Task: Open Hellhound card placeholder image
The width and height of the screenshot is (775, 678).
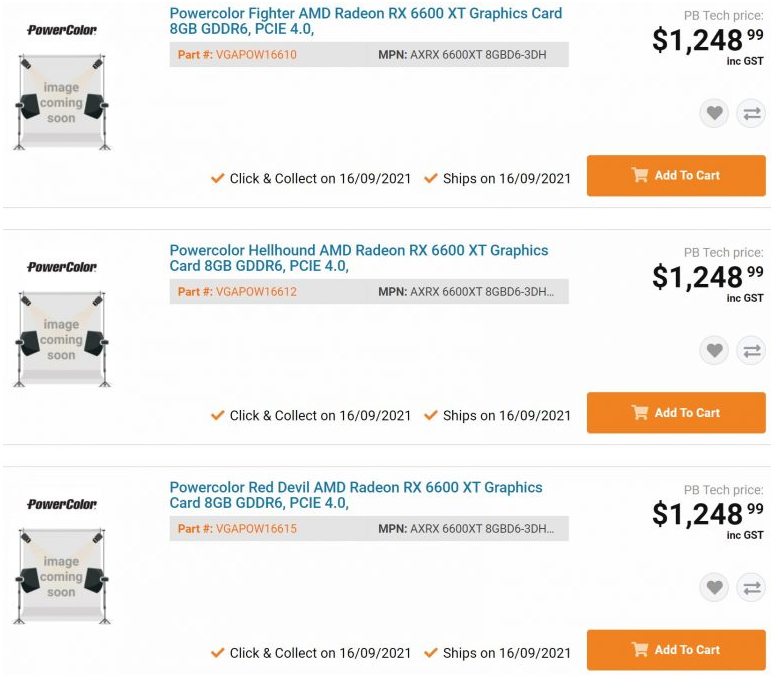Action: [x=61, y=340]
